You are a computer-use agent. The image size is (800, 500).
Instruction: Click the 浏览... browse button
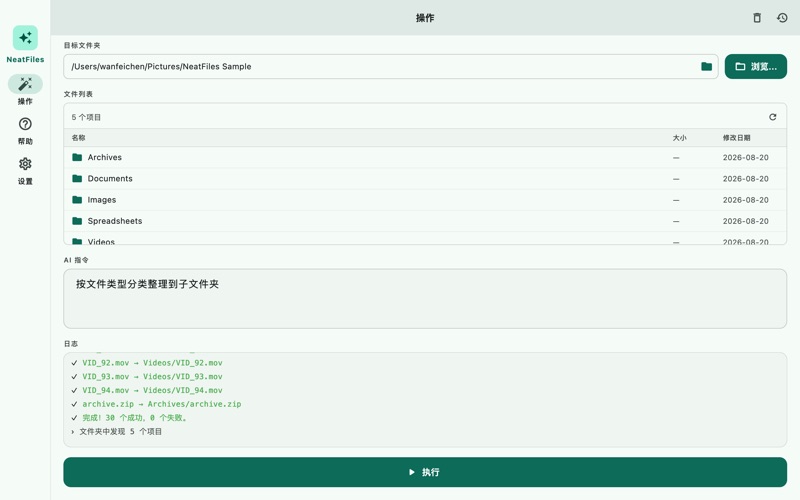756,66
